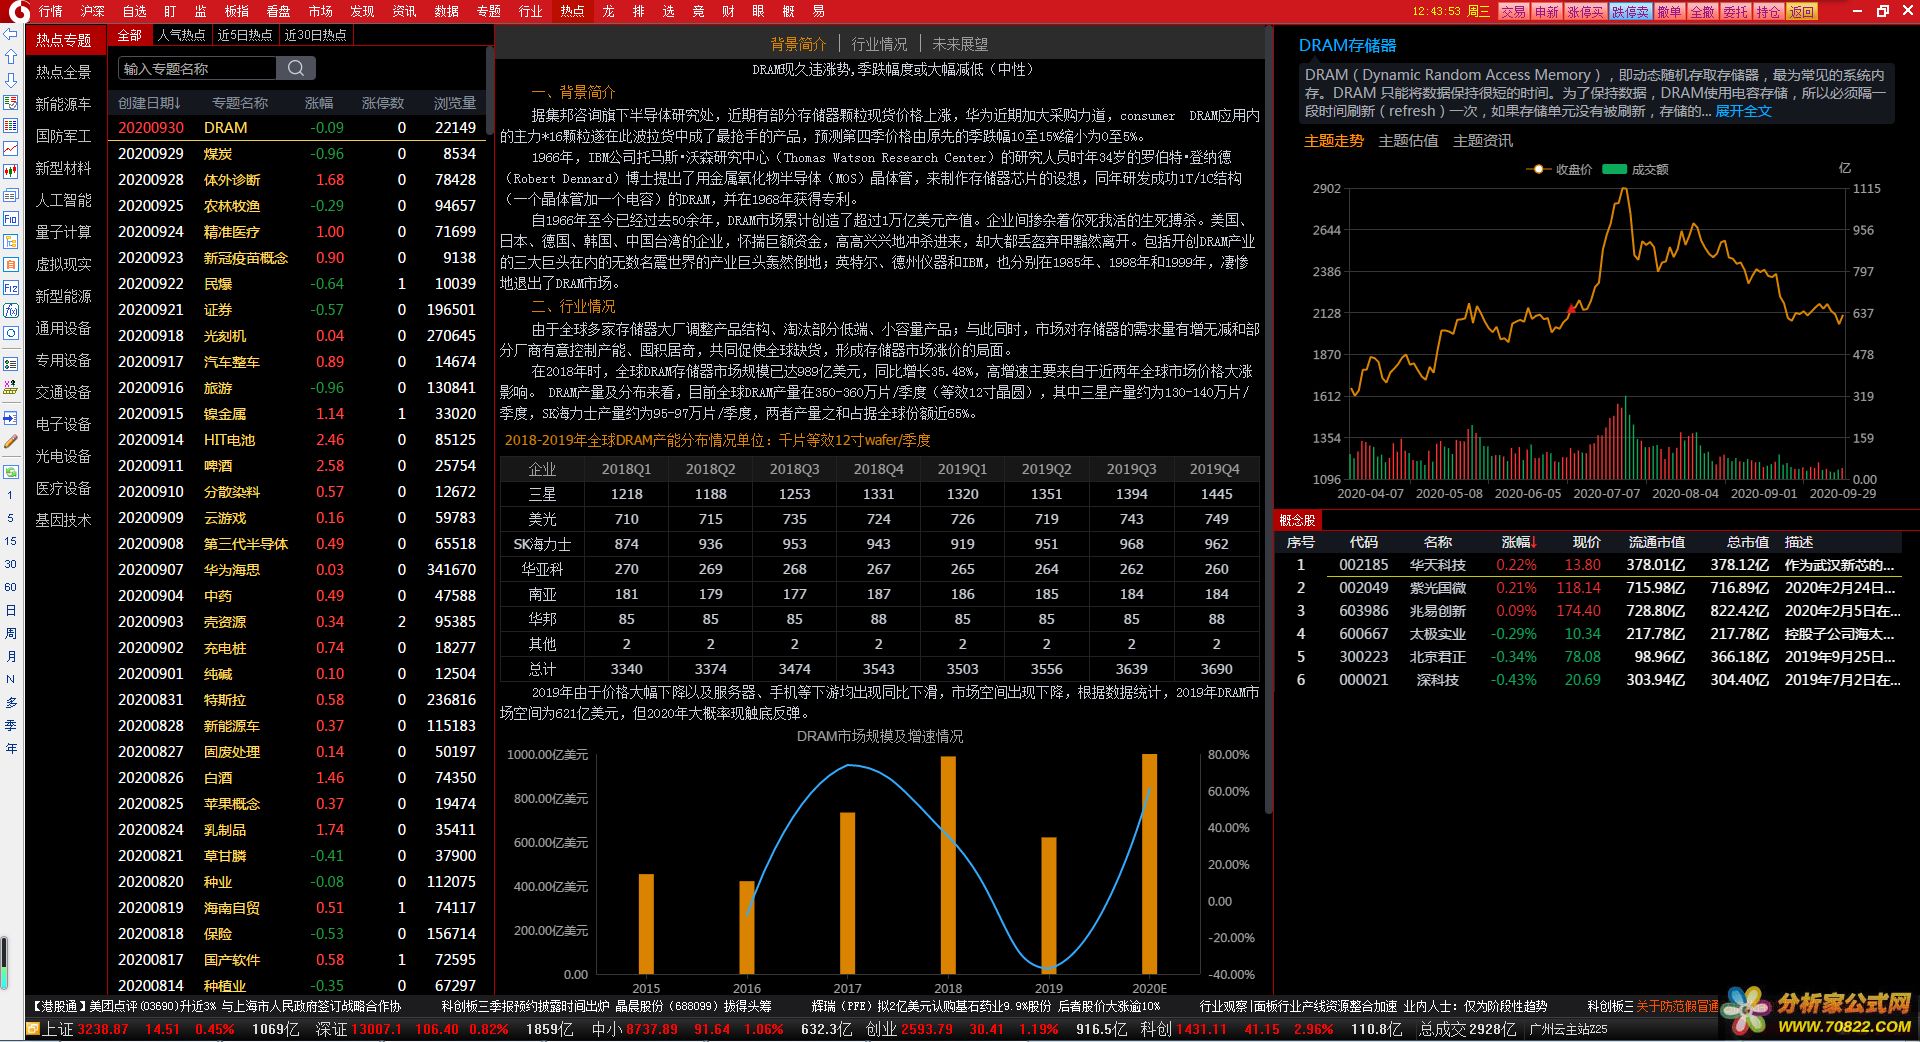Click the up arrow icon in left toolbar
The height and width of the screenshot is (1042, 1920).
pyautogui.click(x=11, y=57)
